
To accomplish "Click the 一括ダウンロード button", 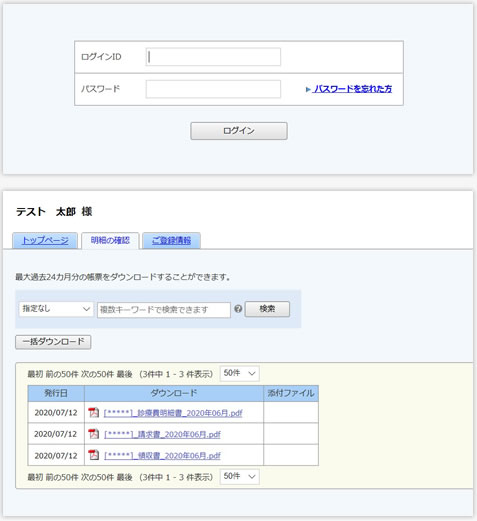I will (53, 342).
